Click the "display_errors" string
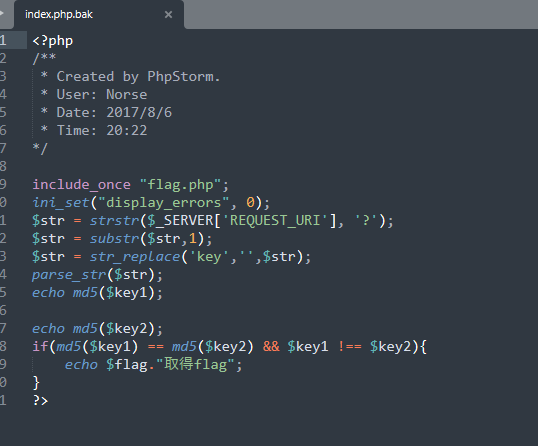The width and height of the screenshot is (538, 446). (x=163, y=202)
